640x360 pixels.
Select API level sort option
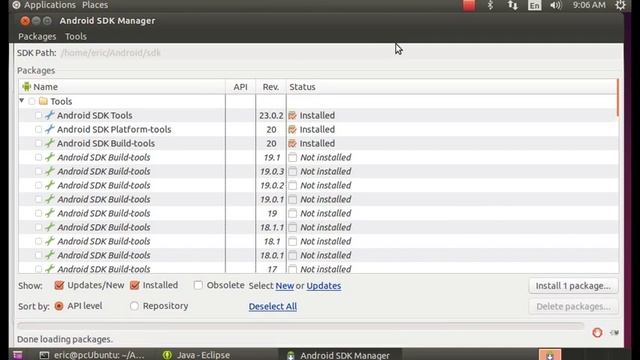(59, 306)
